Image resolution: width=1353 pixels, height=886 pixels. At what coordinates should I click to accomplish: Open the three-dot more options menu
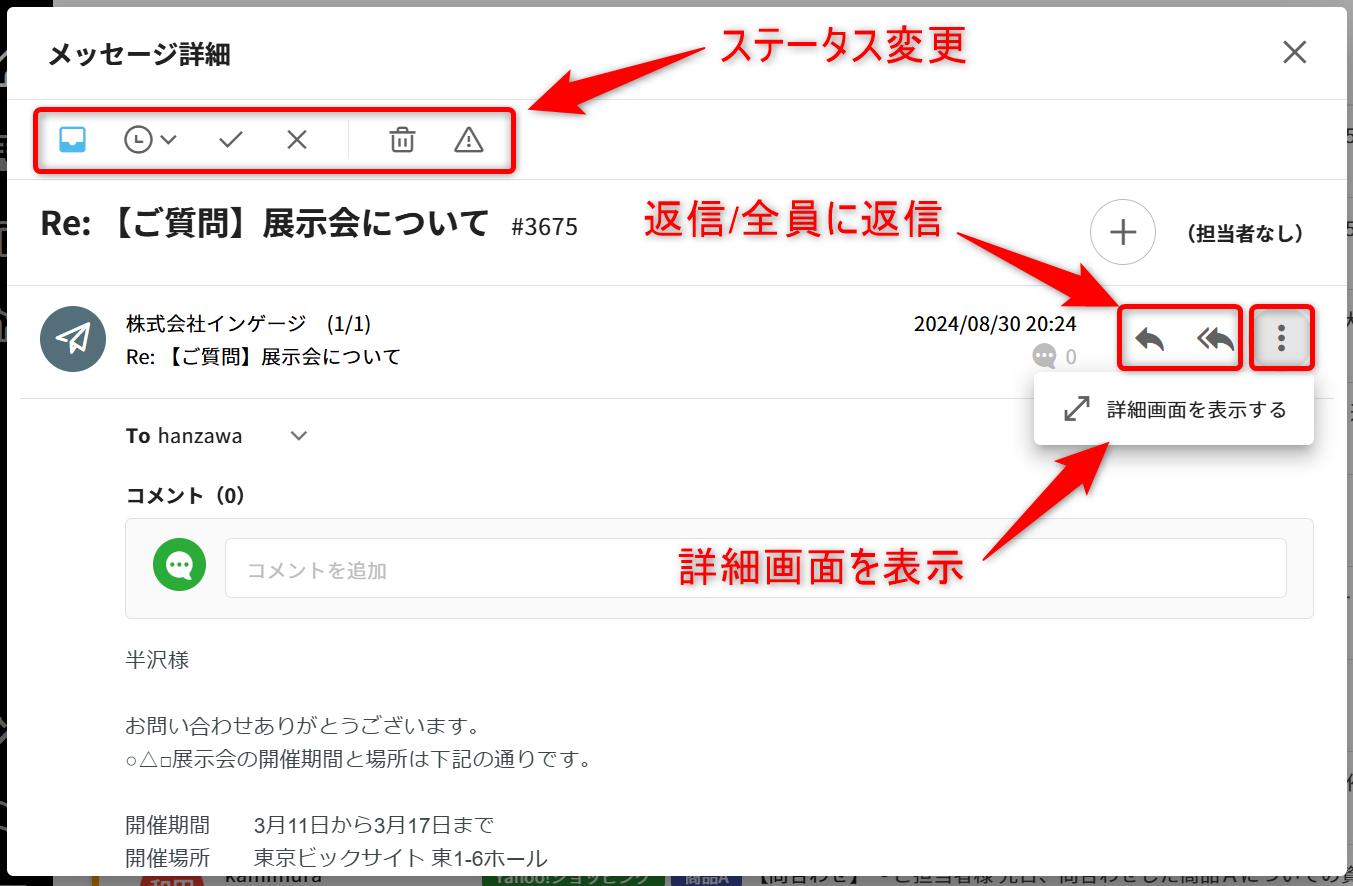tap(1281, 339)
